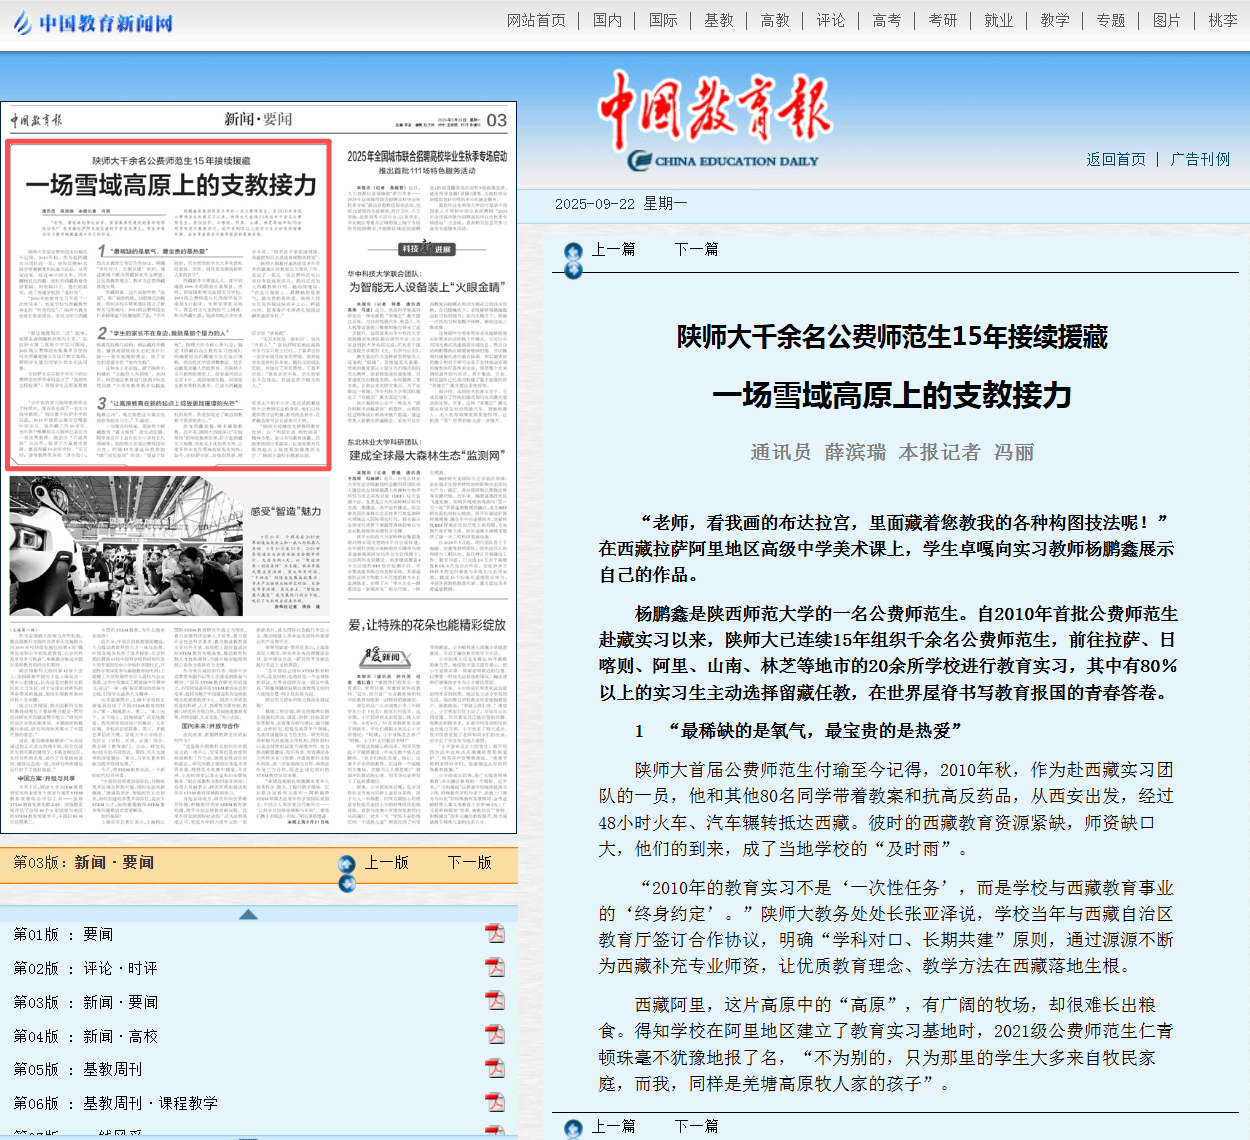Screen dimensions: 1250x1140
Task: Open PDF icon beside 第05版 基教周刊
Action: (x=495, y=1069)
